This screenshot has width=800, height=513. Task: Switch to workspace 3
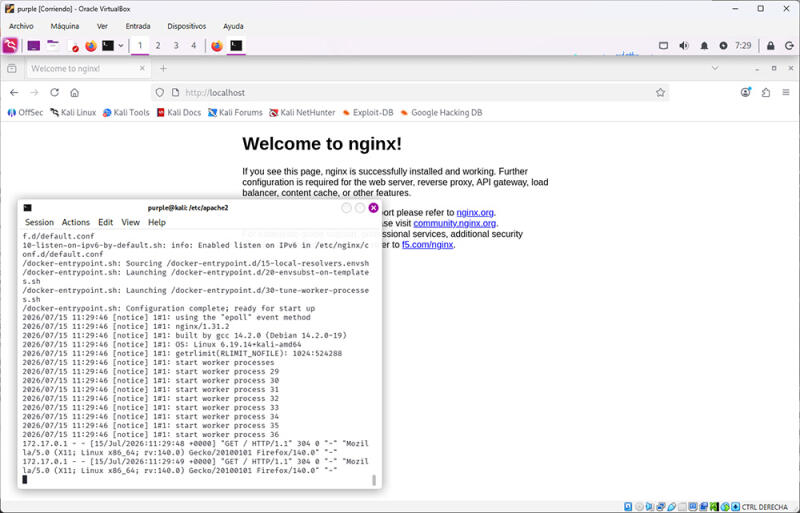pos(176,45)
